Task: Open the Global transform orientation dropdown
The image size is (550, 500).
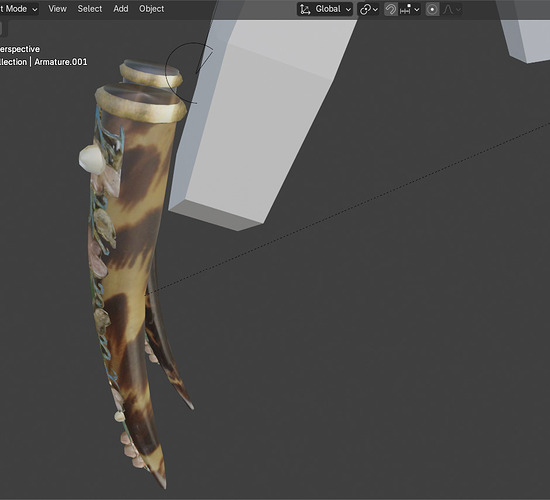Action: pos(325,9)
